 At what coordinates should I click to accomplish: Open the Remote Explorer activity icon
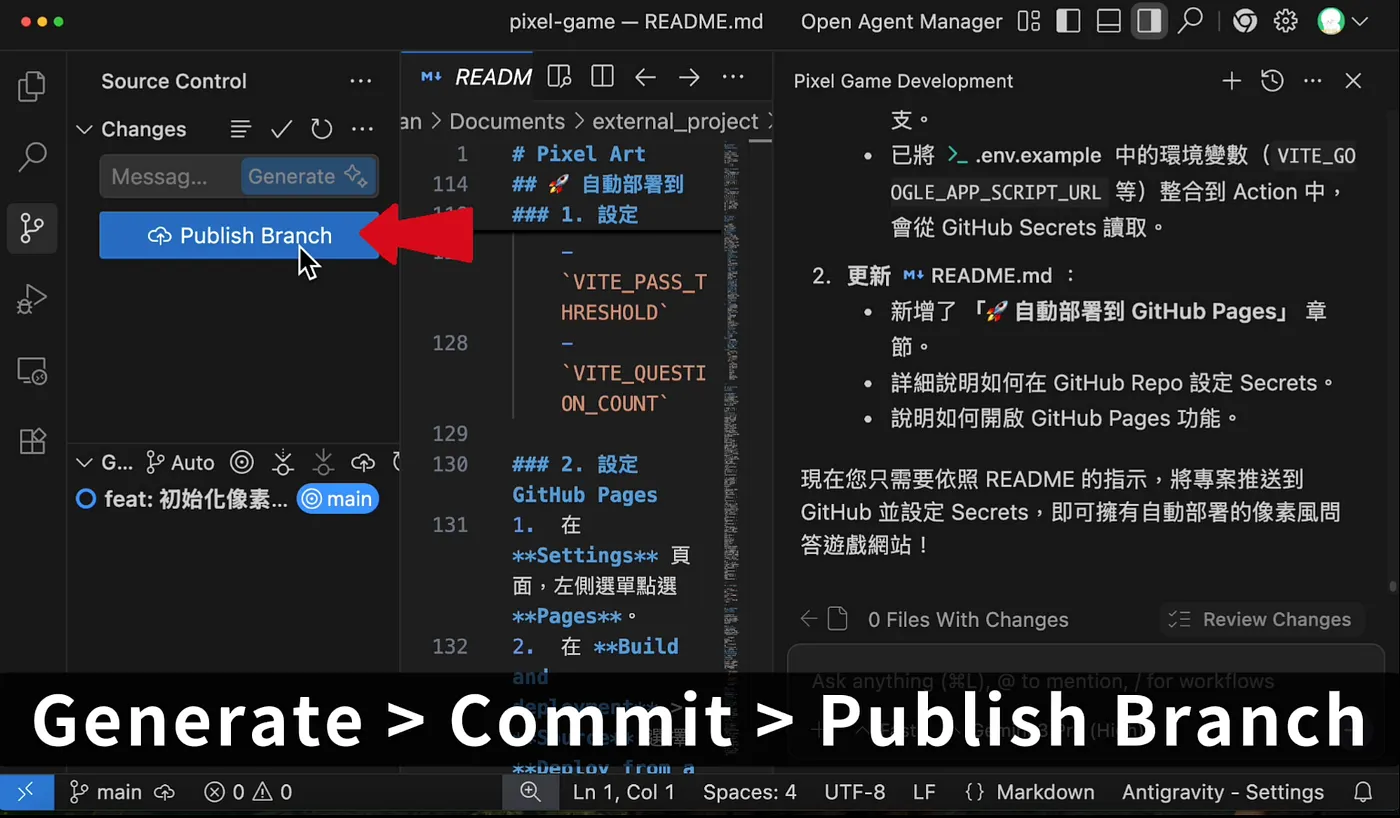(x=32, y=371)
